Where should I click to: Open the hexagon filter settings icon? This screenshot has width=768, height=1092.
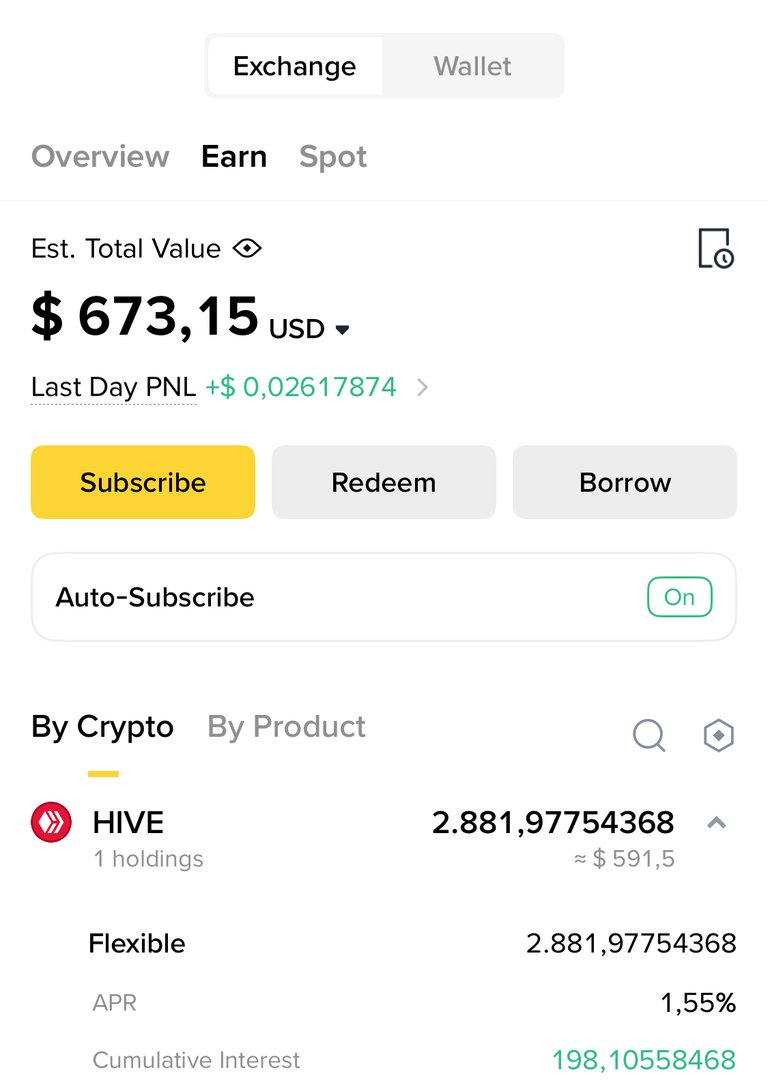(719, 735)
